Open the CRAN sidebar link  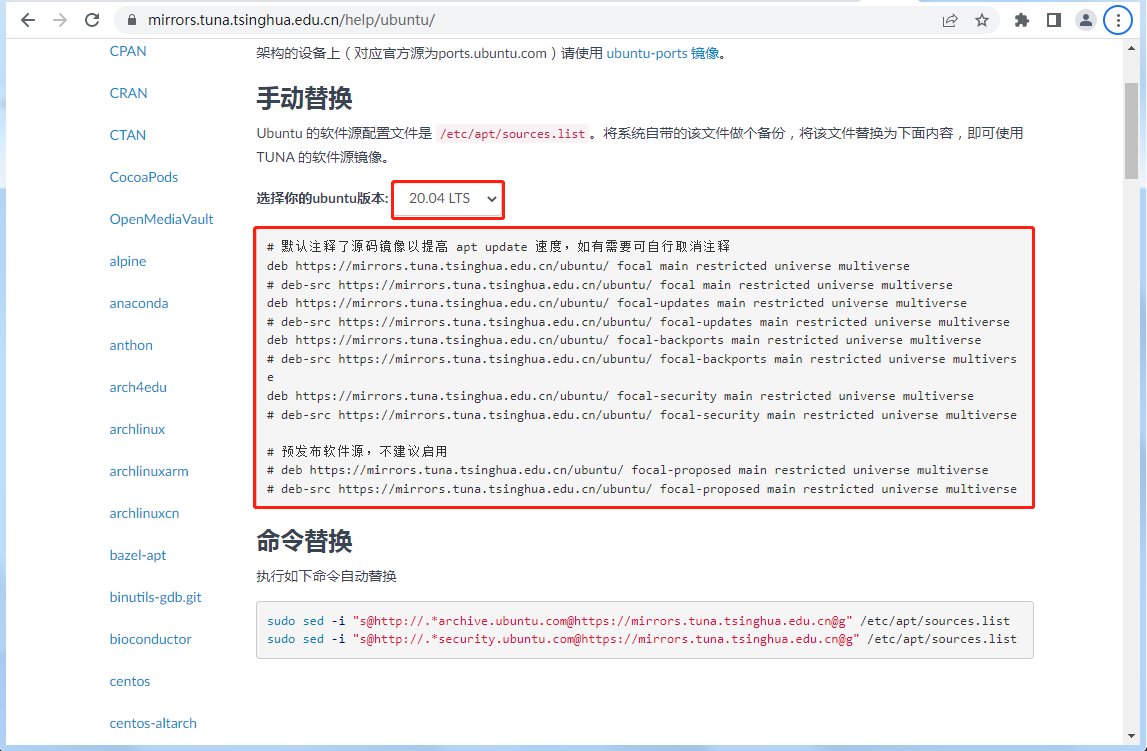pos(129,93)
